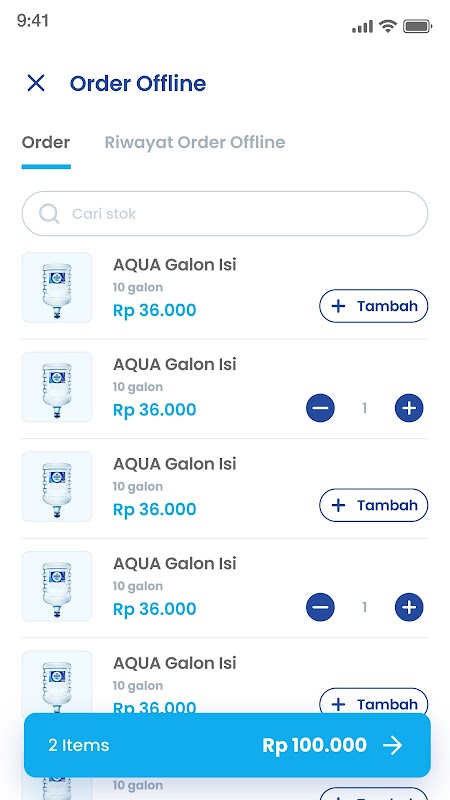The image size is (450, 800).
Task: Open first AQUA gallon product thumbnail
Action: [x=57, y=287]
